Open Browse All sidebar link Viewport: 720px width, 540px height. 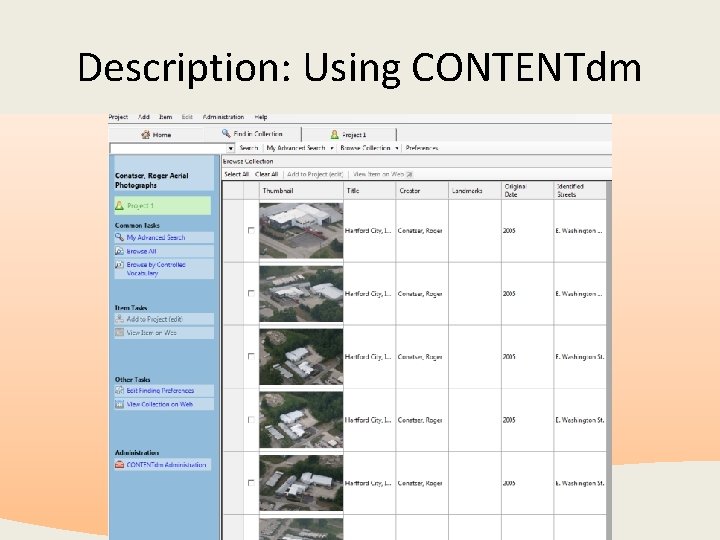tap(141, 251)
